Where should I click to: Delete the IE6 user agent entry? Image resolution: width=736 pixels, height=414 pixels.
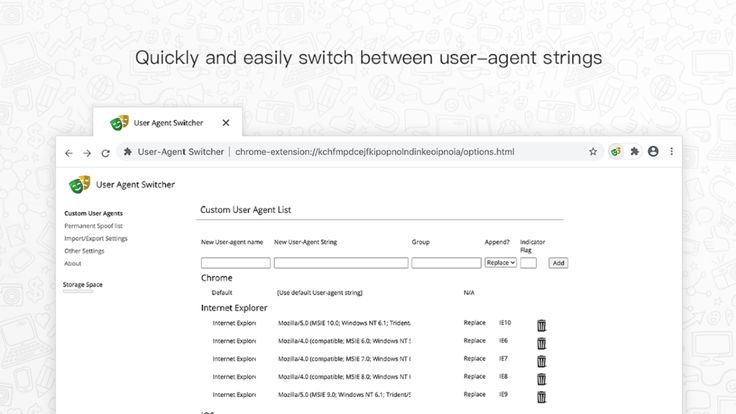(541, 343)
